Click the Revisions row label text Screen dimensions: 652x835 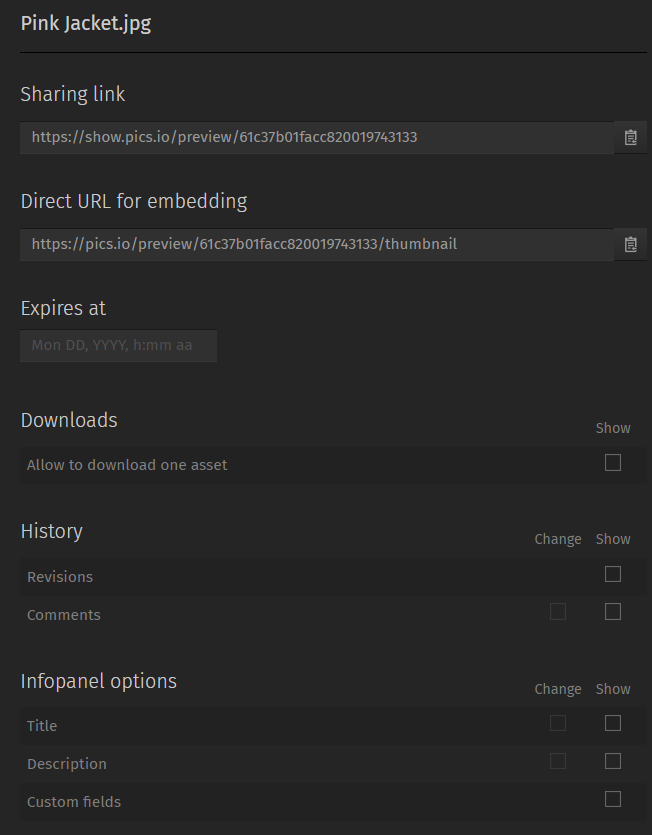click(x=60, y=577)
